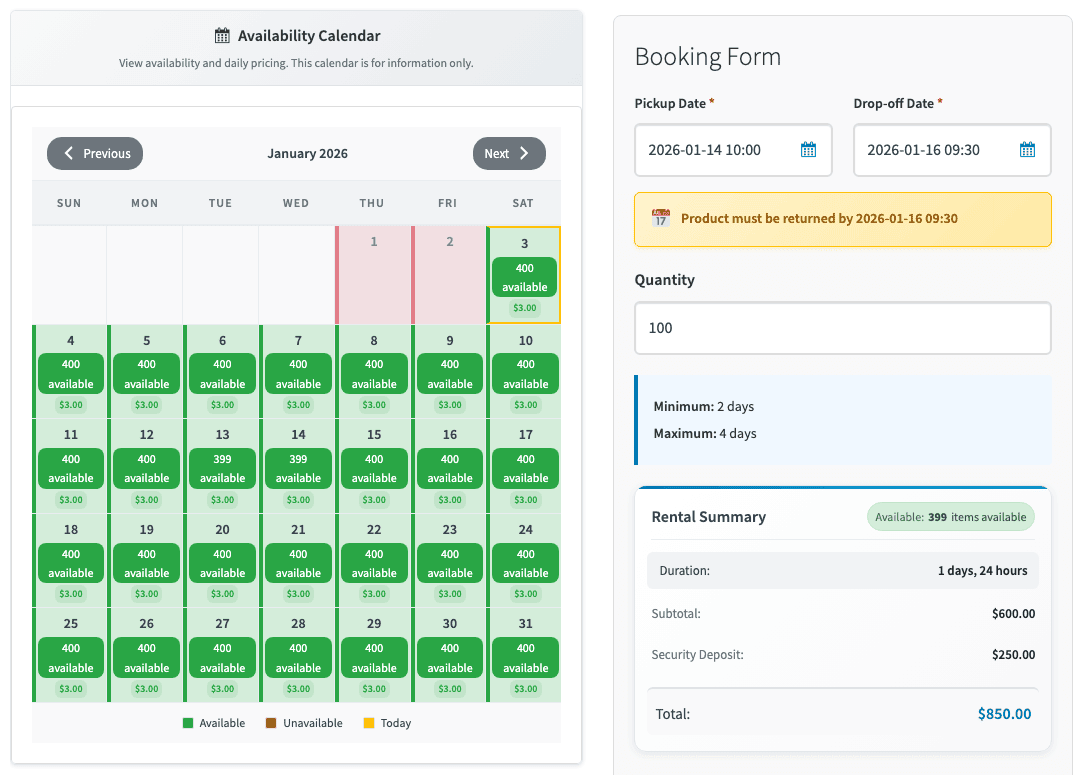The width and height of the screenshot is (1083, 775).
Task: Click the unavailable January 1 cell
Action: (373, 275)
